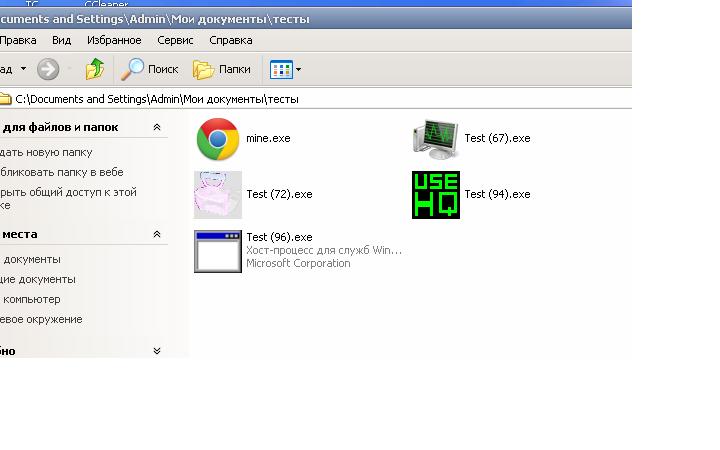Go up one folder level

coord(95,69)
